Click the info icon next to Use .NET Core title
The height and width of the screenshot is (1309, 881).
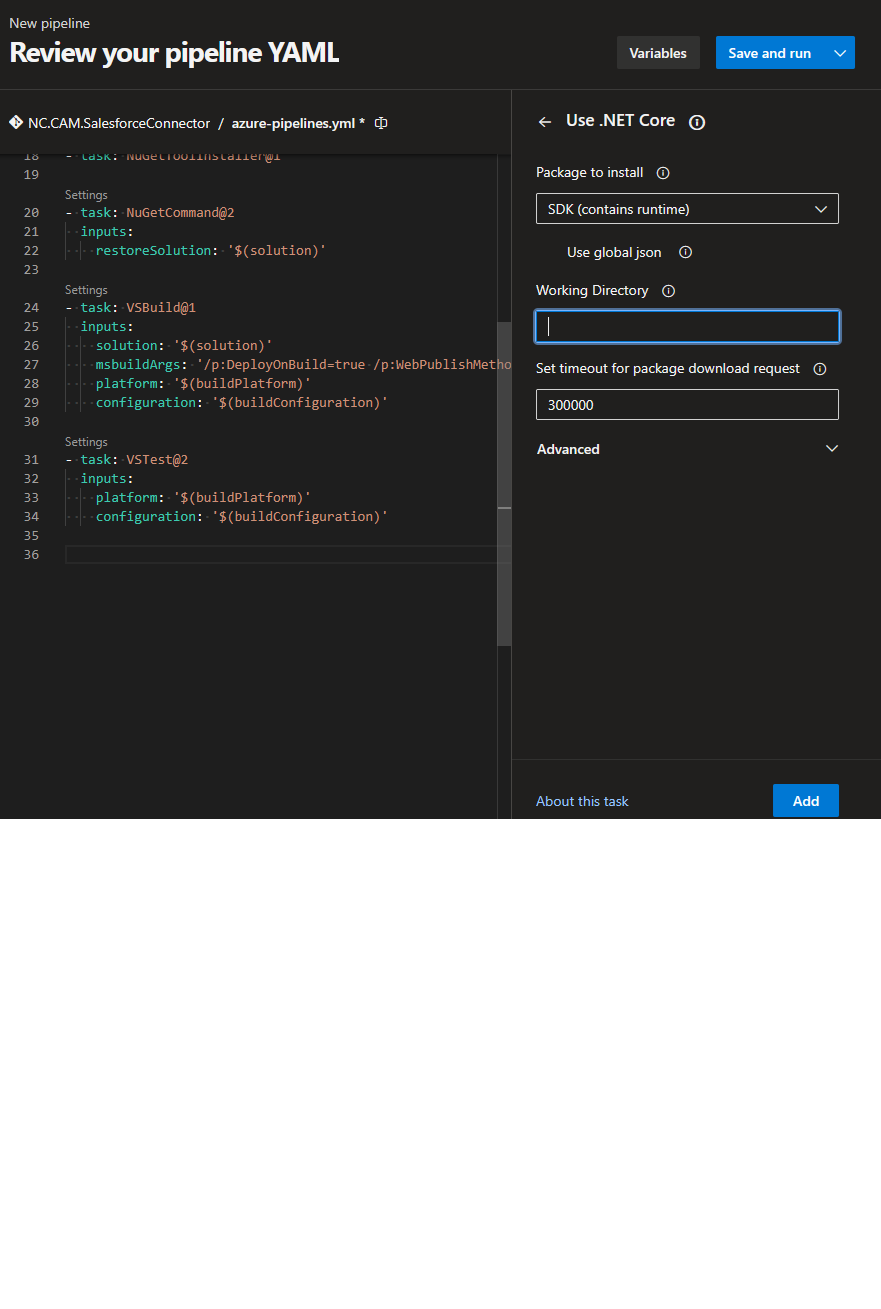pos(697,122)
